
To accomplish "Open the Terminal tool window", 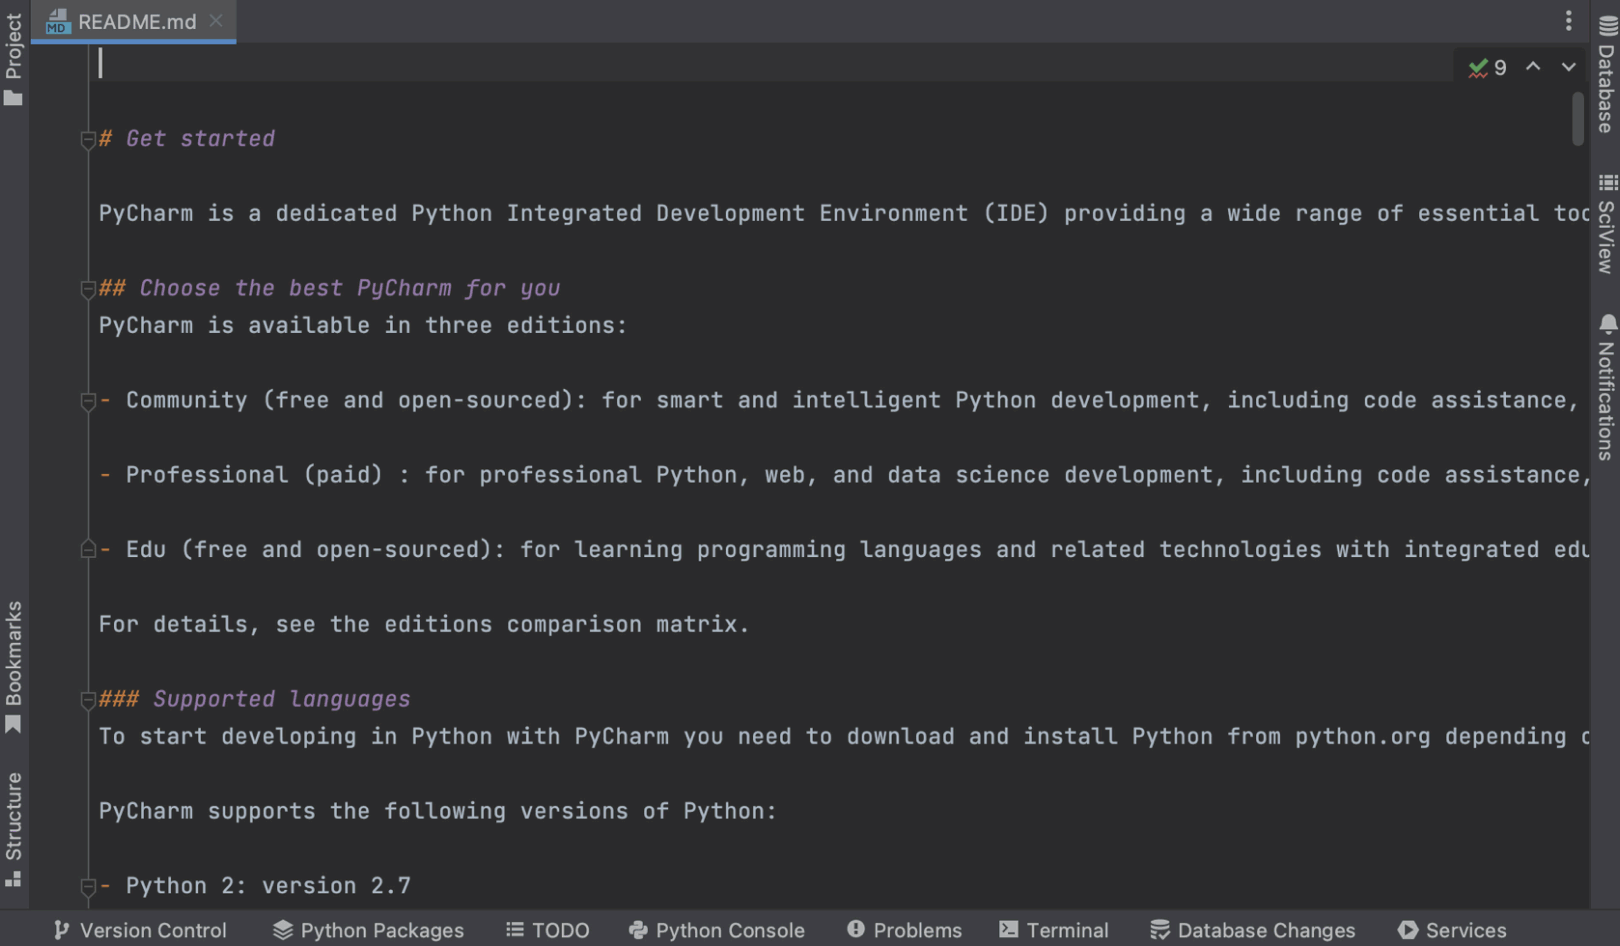I will (x=1054, y=930).
